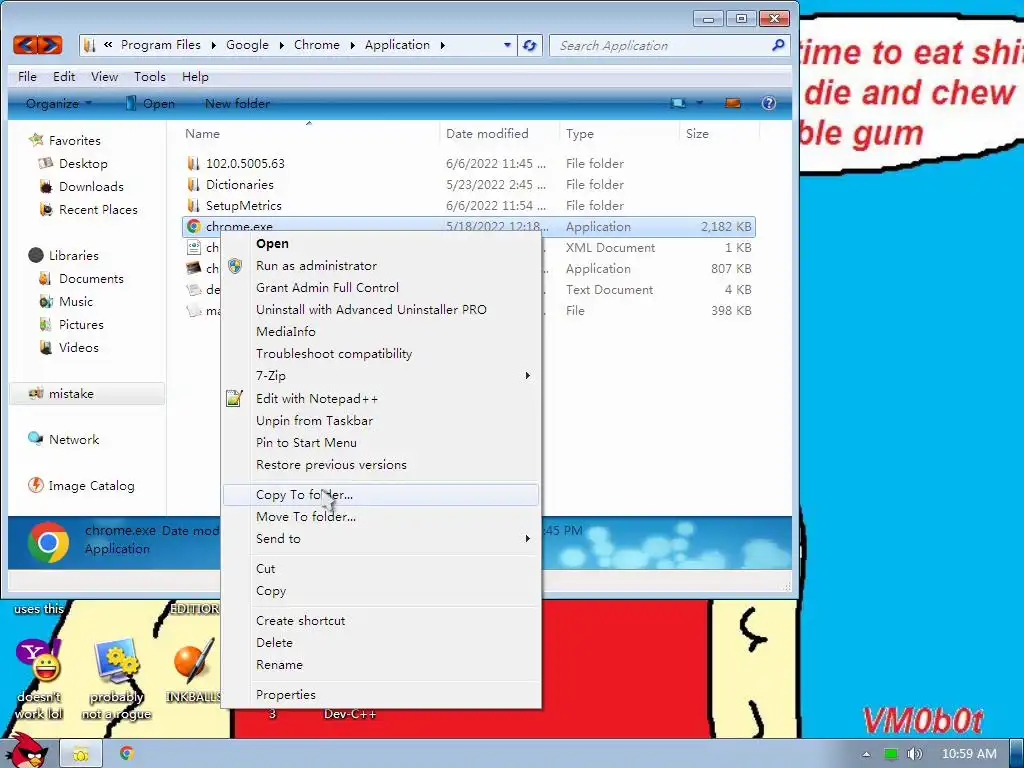Open the view options dropdown arrow
This screenshot has width=1024, height=768.
(x=699, y=103)
